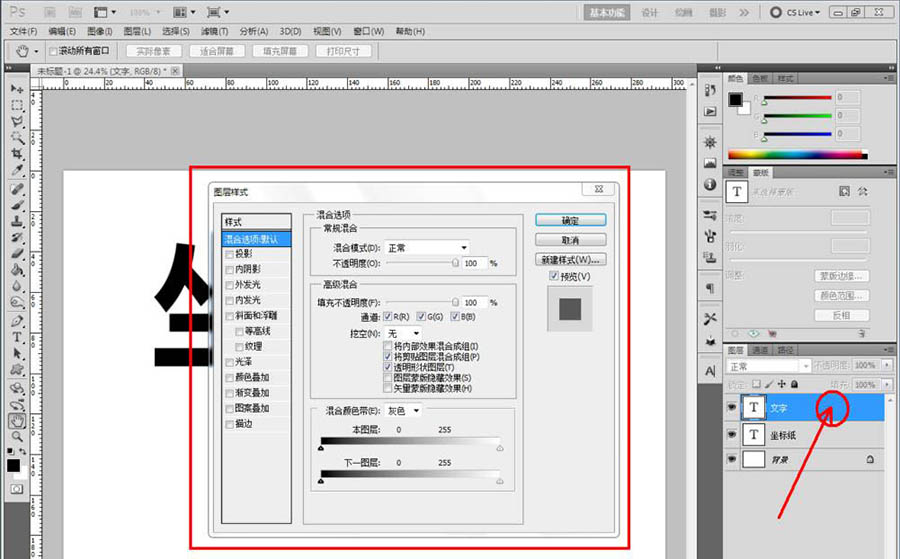900x559 pixels.
Task: Open the Hand tool preset picker arrow
Action: point(36,52)
